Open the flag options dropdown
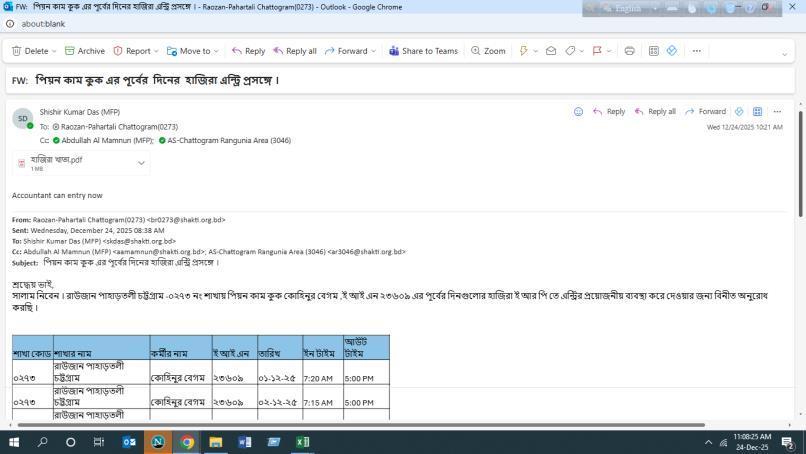The image size is (806, 454). 611,51
